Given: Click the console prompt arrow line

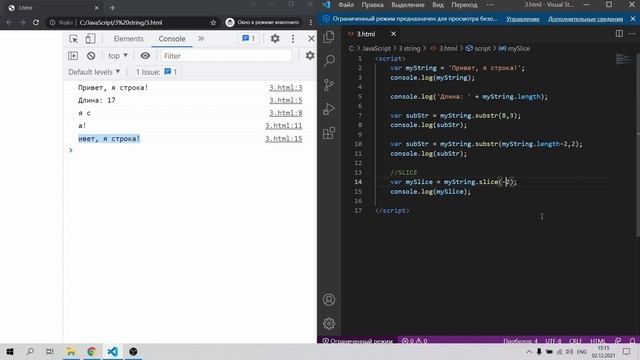Looking at the screenshot, I should tap(71, 151).
